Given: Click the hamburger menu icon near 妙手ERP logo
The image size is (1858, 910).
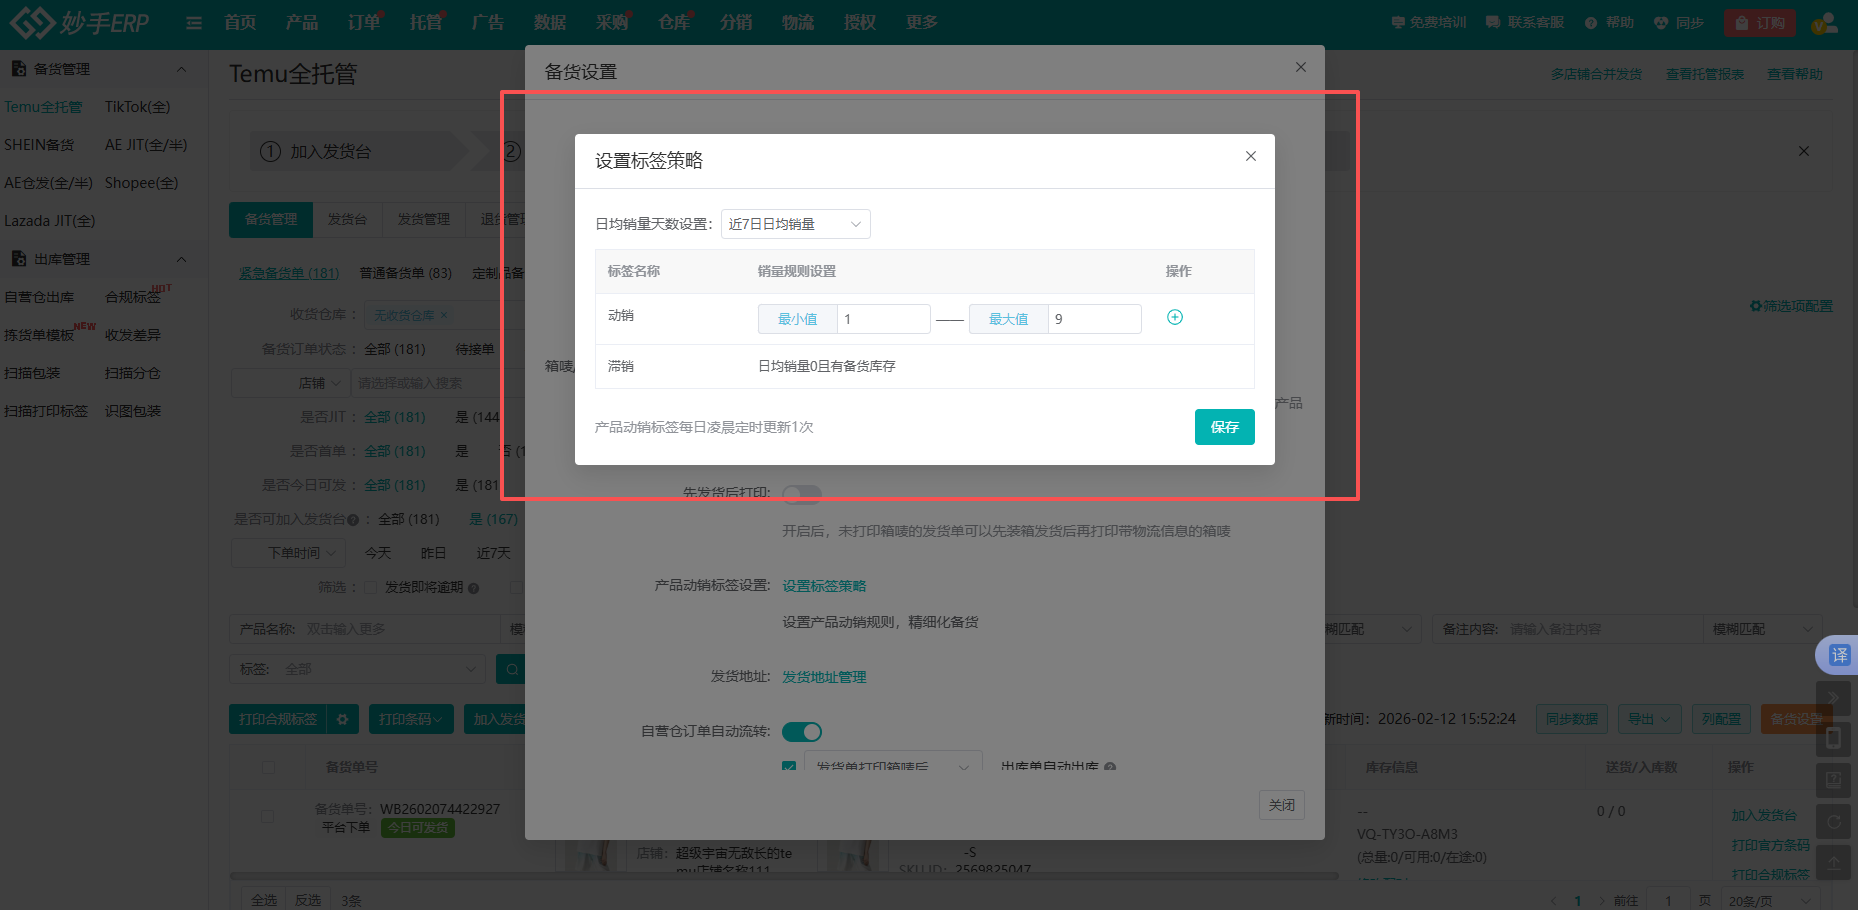Looking at the screenshot, I should coord(193,22).
